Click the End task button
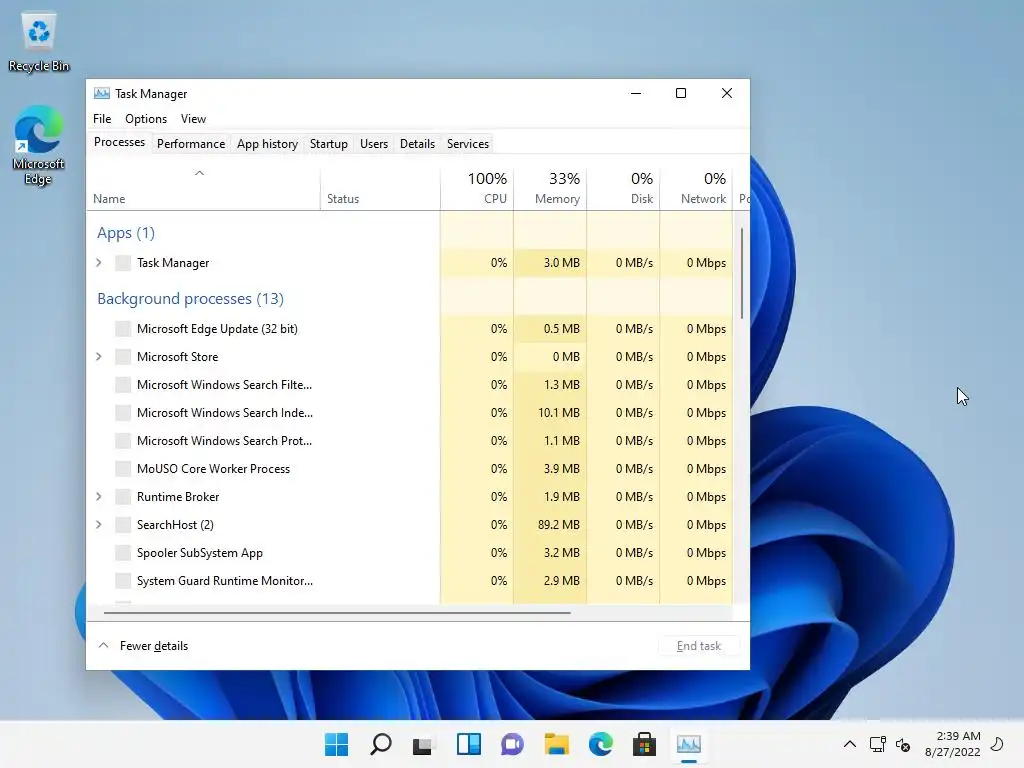 (x=699, y=646)
